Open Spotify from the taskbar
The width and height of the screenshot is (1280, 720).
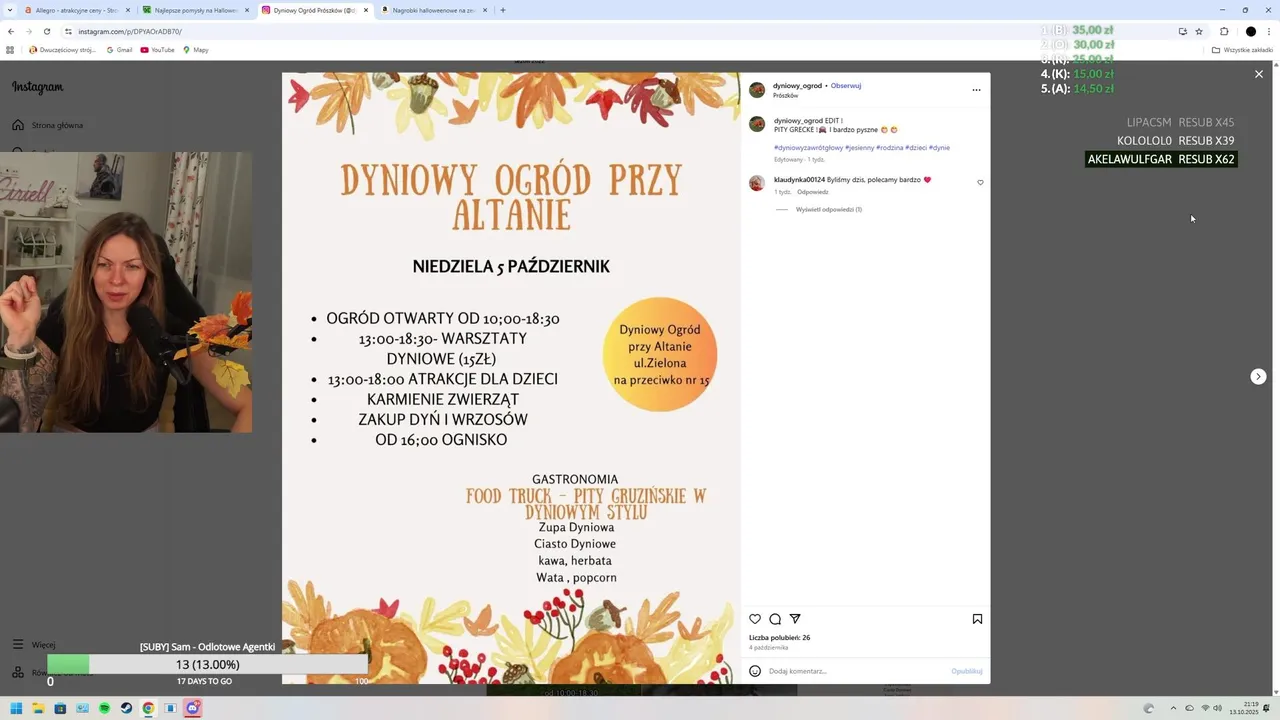(x=104, y=708)
